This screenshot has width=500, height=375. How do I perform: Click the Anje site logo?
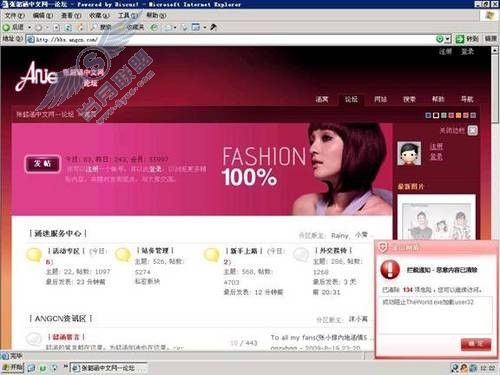tap(36, 77)
